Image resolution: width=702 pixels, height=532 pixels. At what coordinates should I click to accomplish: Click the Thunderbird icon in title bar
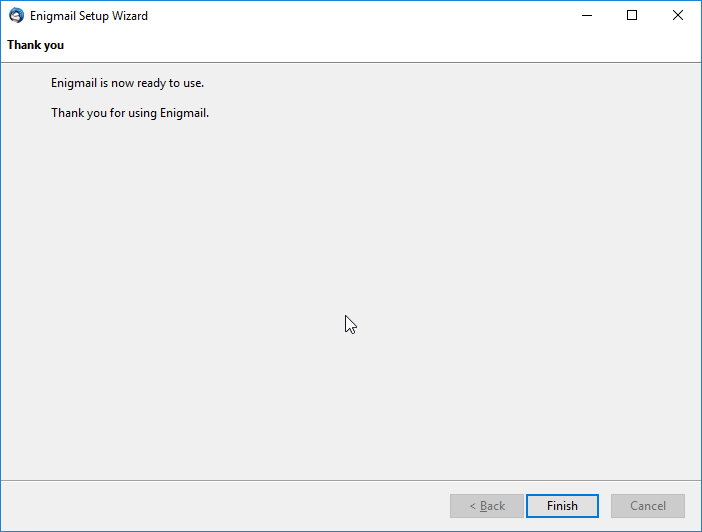(x=17, y=15)
